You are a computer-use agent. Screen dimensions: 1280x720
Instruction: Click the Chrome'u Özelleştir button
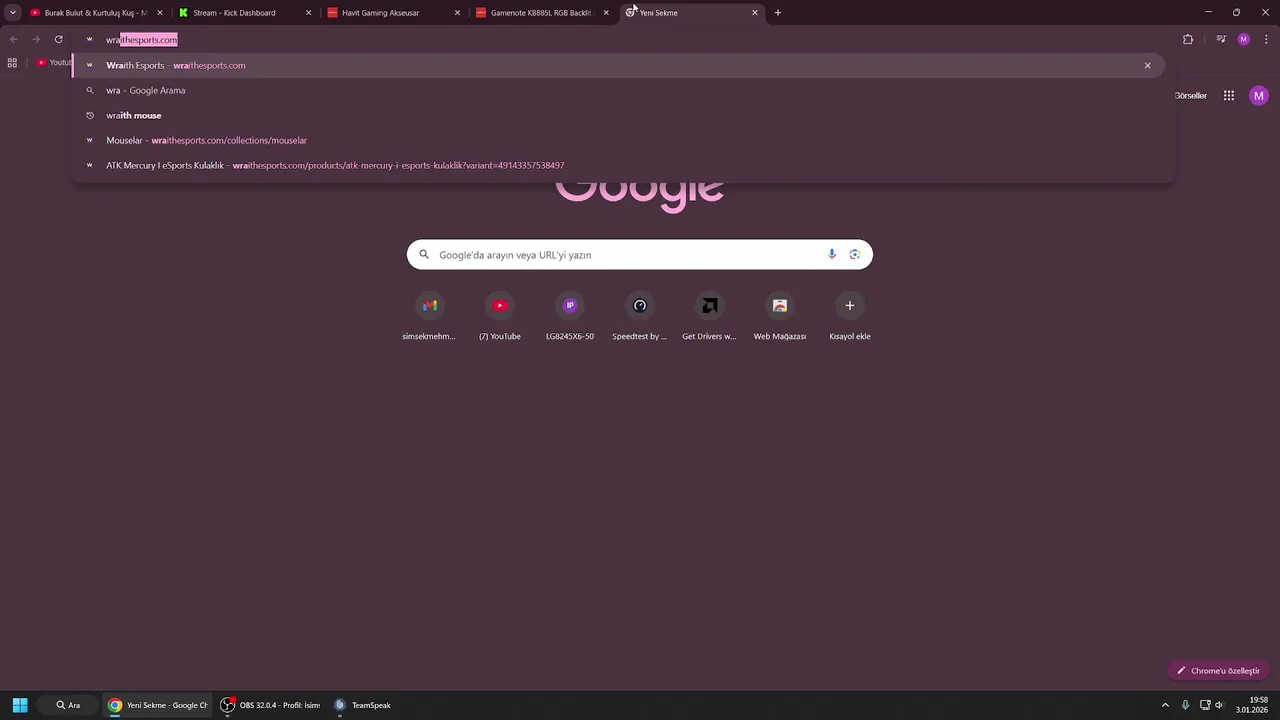(1218, 671)
